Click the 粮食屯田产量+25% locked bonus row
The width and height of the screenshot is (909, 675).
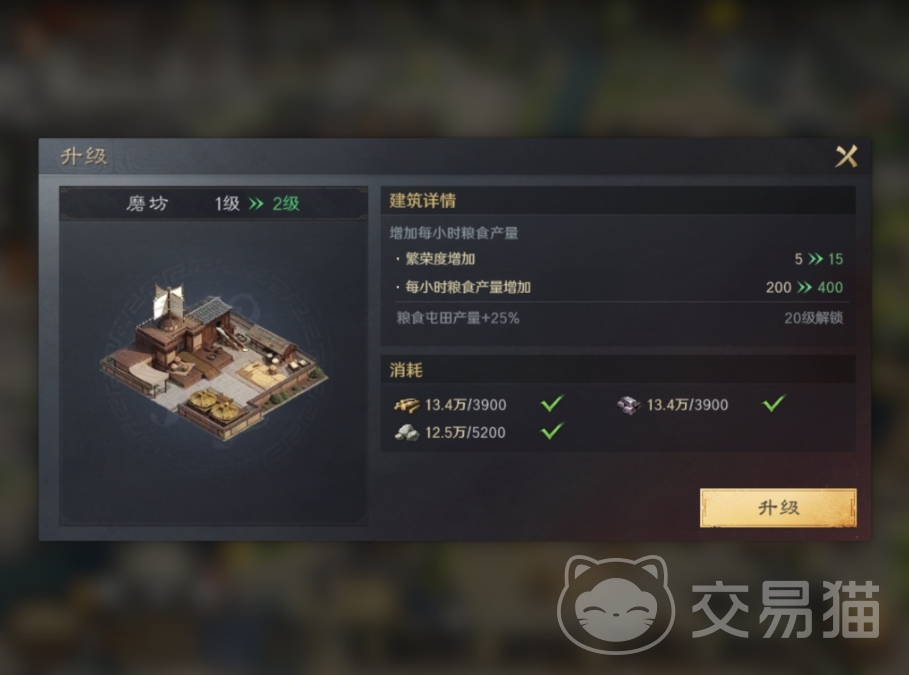pyautogui.click(x=619, y=318)
